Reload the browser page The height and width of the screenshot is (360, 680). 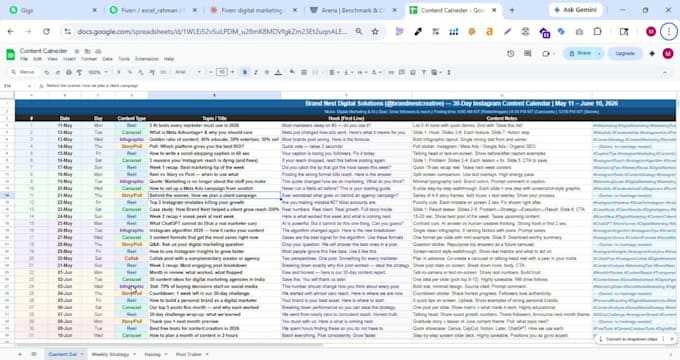(x=46, y=31)
